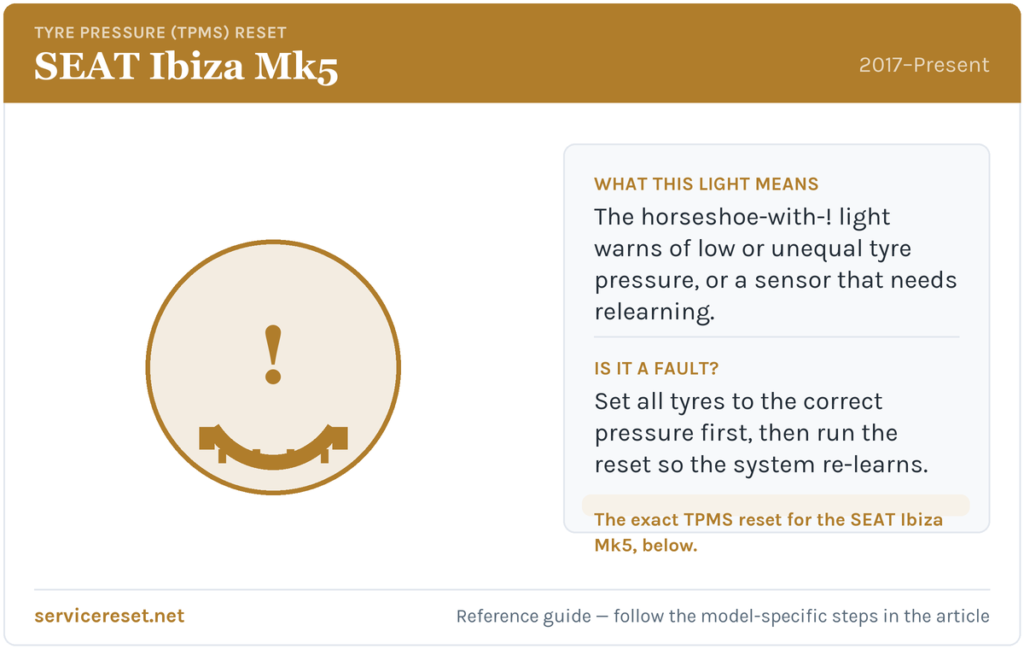Screen dimensions: 1024x649
Task: Click the divider line between info sections
Action: [776, 337]
